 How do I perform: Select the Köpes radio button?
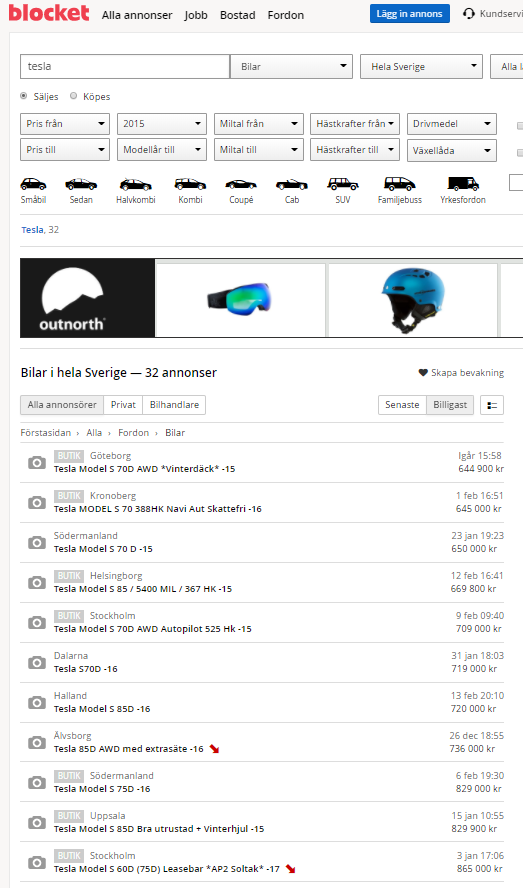74,96
